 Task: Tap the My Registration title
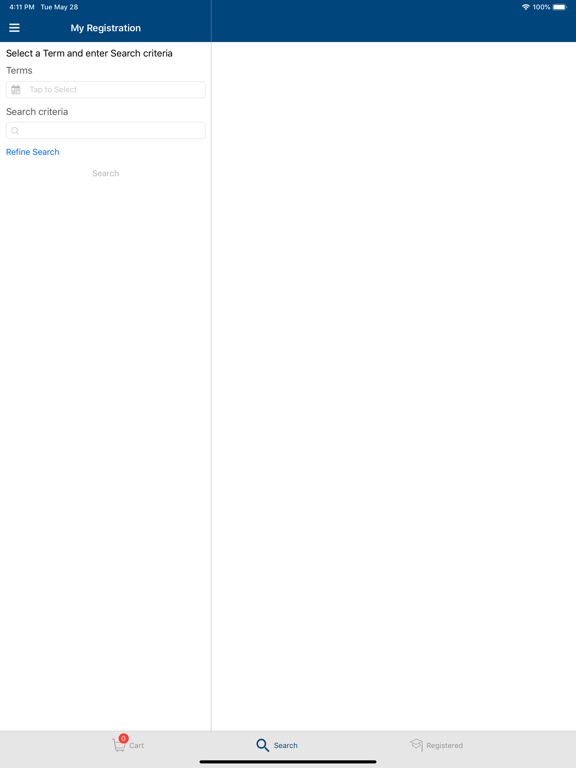(106, 28)
